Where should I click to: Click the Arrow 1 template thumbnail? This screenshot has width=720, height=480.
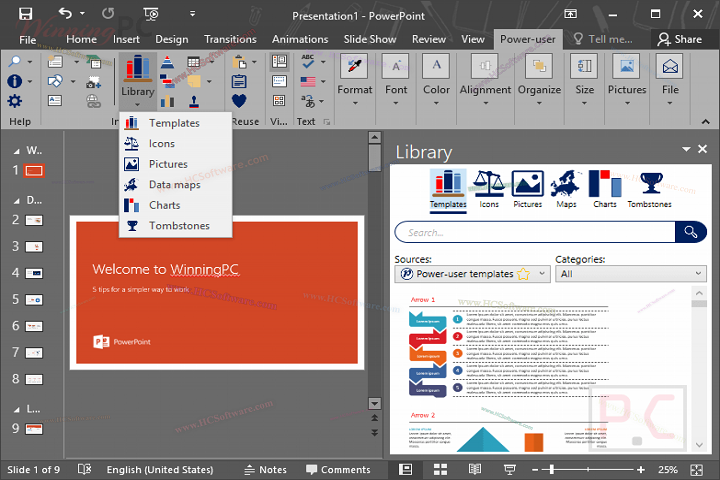click(x=509, y=346)
